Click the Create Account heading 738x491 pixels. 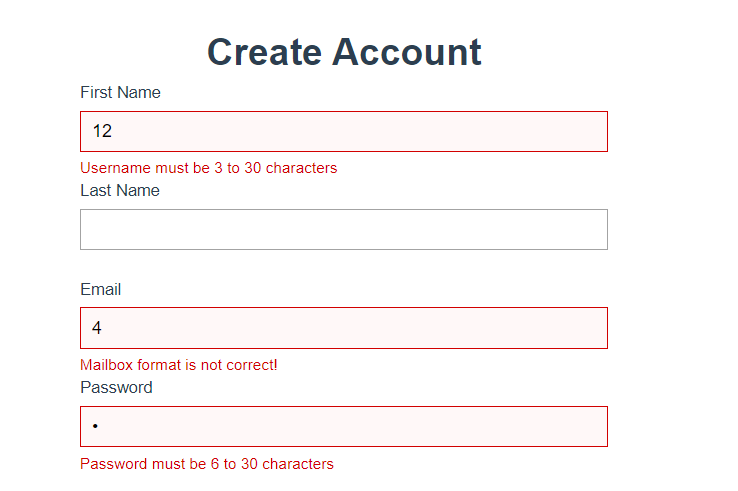point(344,52)
